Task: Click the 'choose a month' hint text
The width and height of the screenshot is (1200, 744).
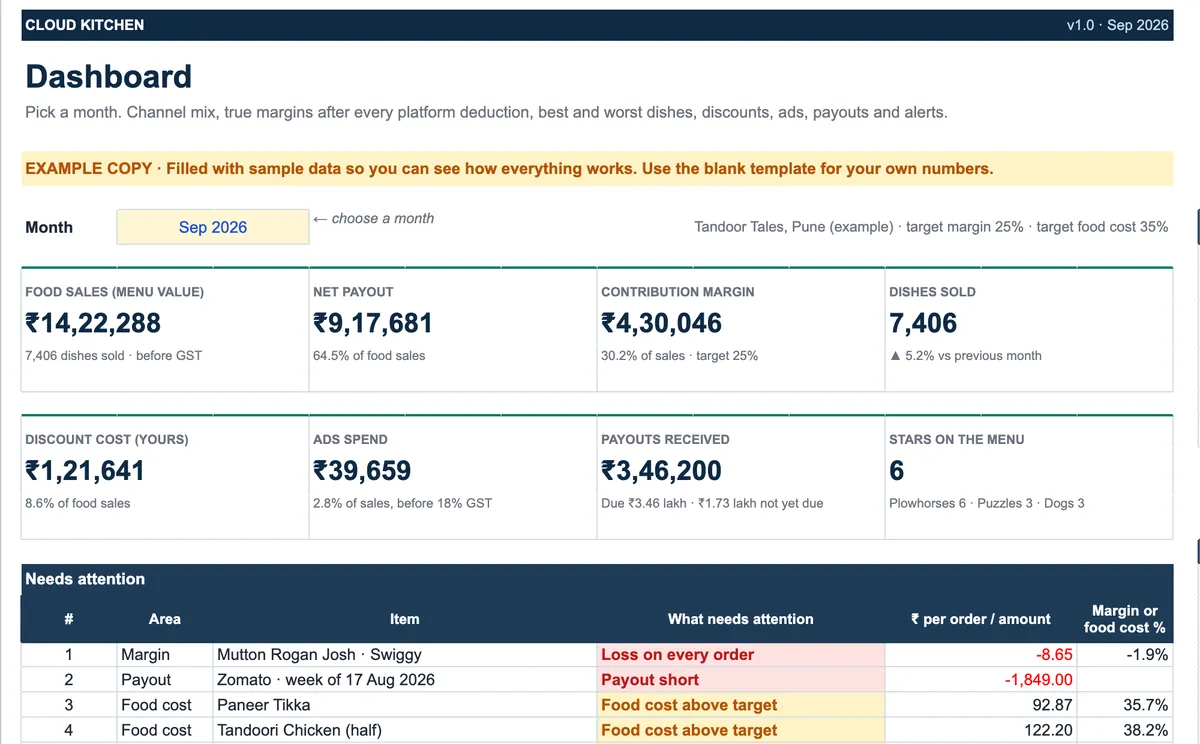Action: [x=373, y=218]
